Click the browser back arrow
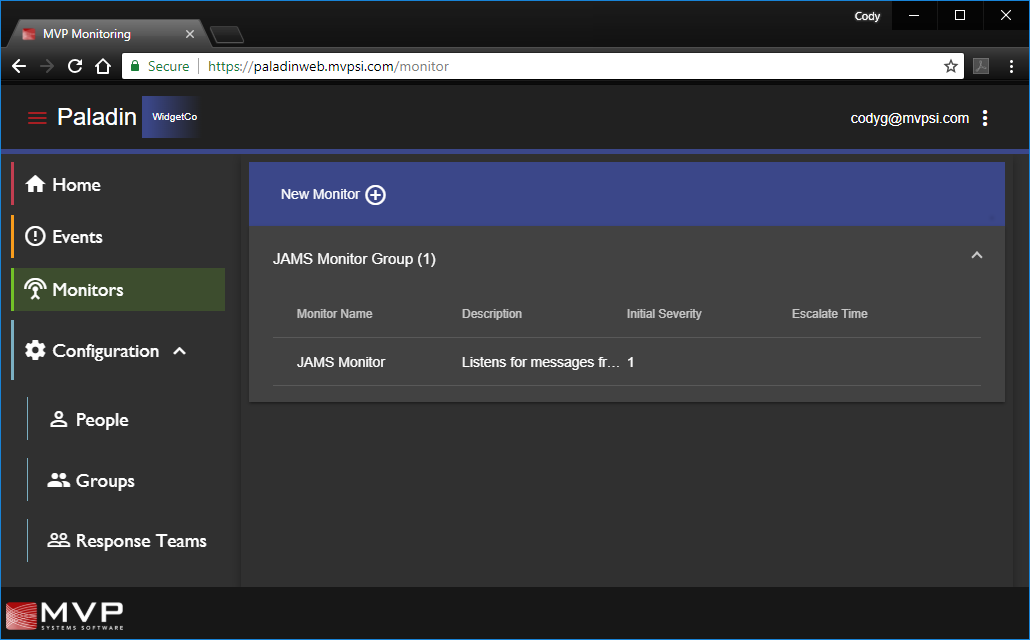The width and height of the screenshot is (1030, 640). [19, 66]
